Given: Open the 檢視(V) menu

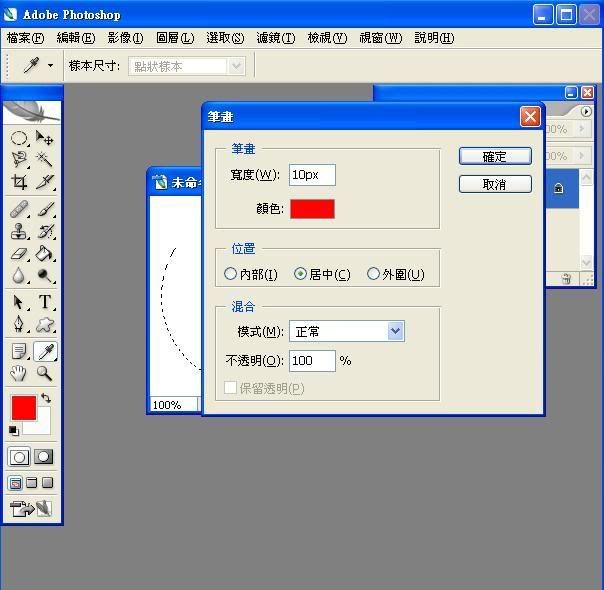Looking at the screenshot, I should pos(327,38).
